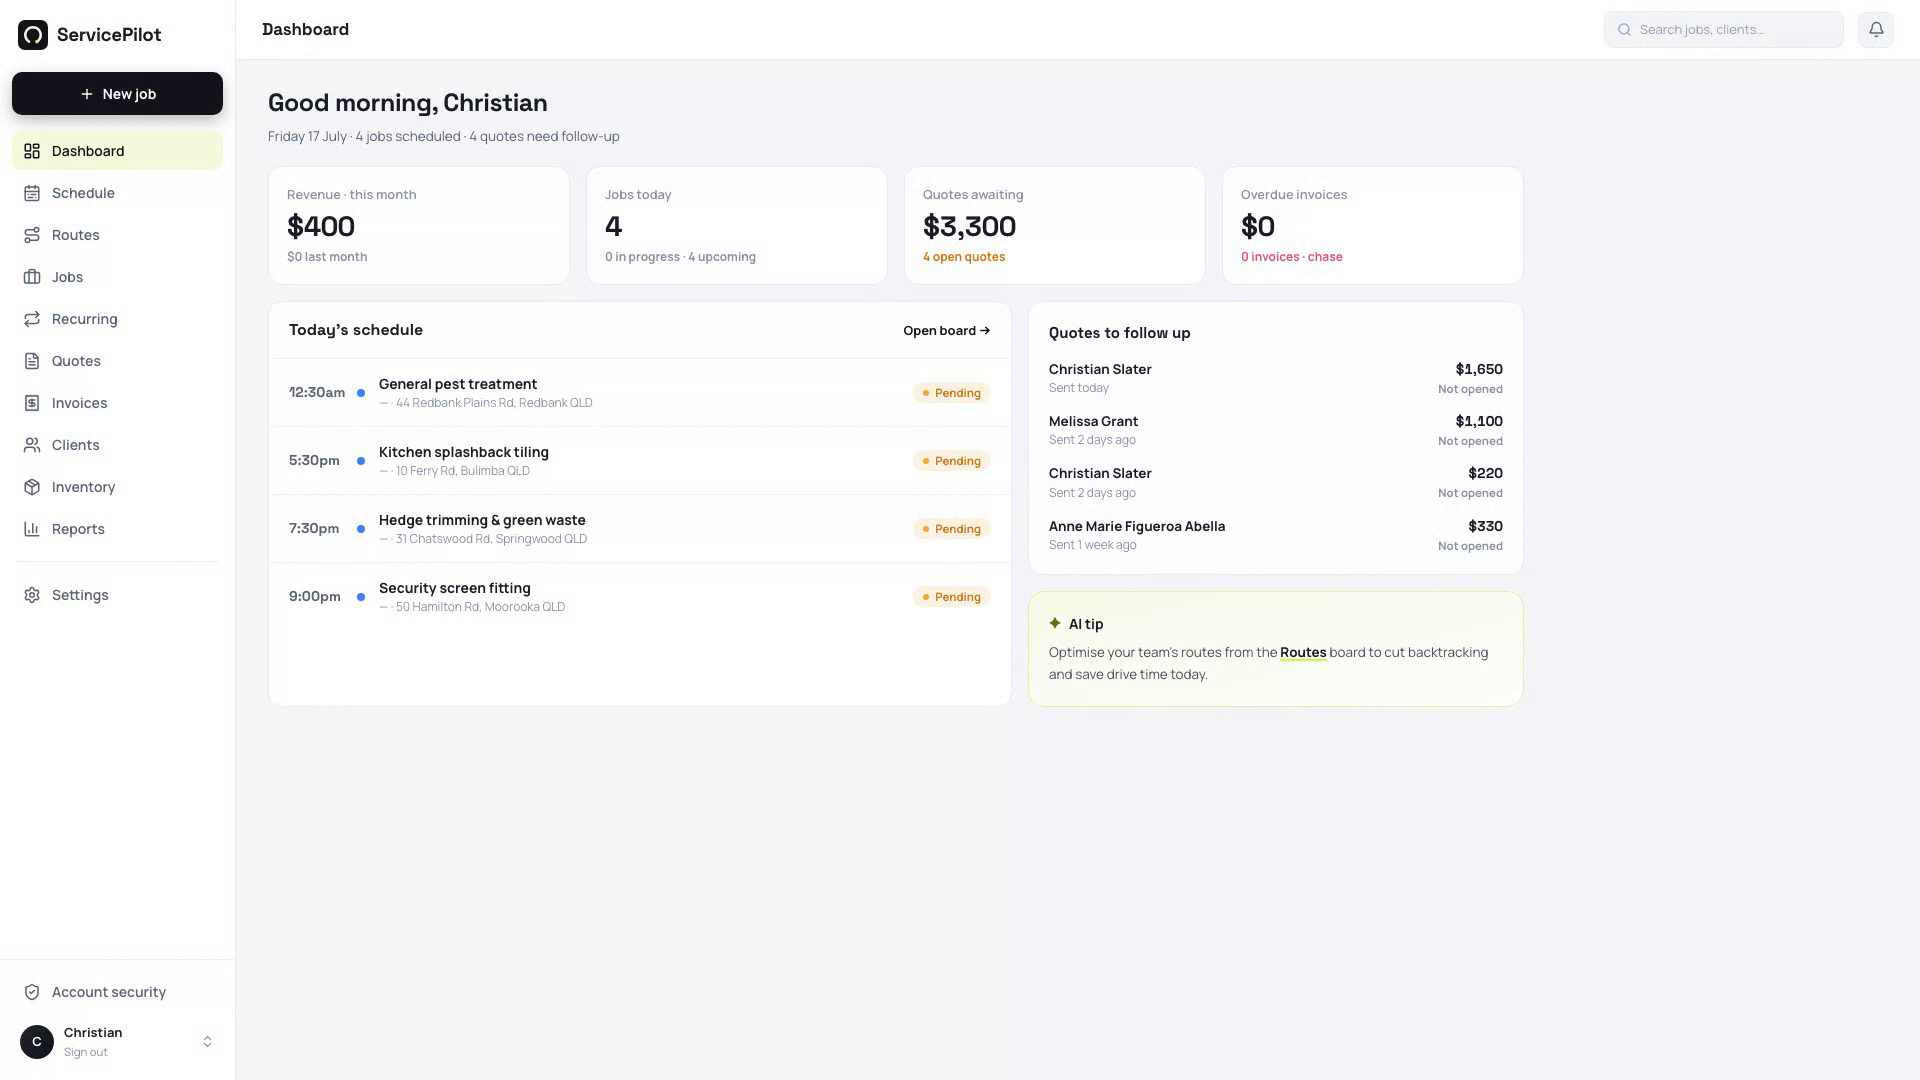Image resolution: width=1920 pixels, height=1080 pixels.
Task: Expand the Christian account switcher chevron
Action: [207, 1041]
